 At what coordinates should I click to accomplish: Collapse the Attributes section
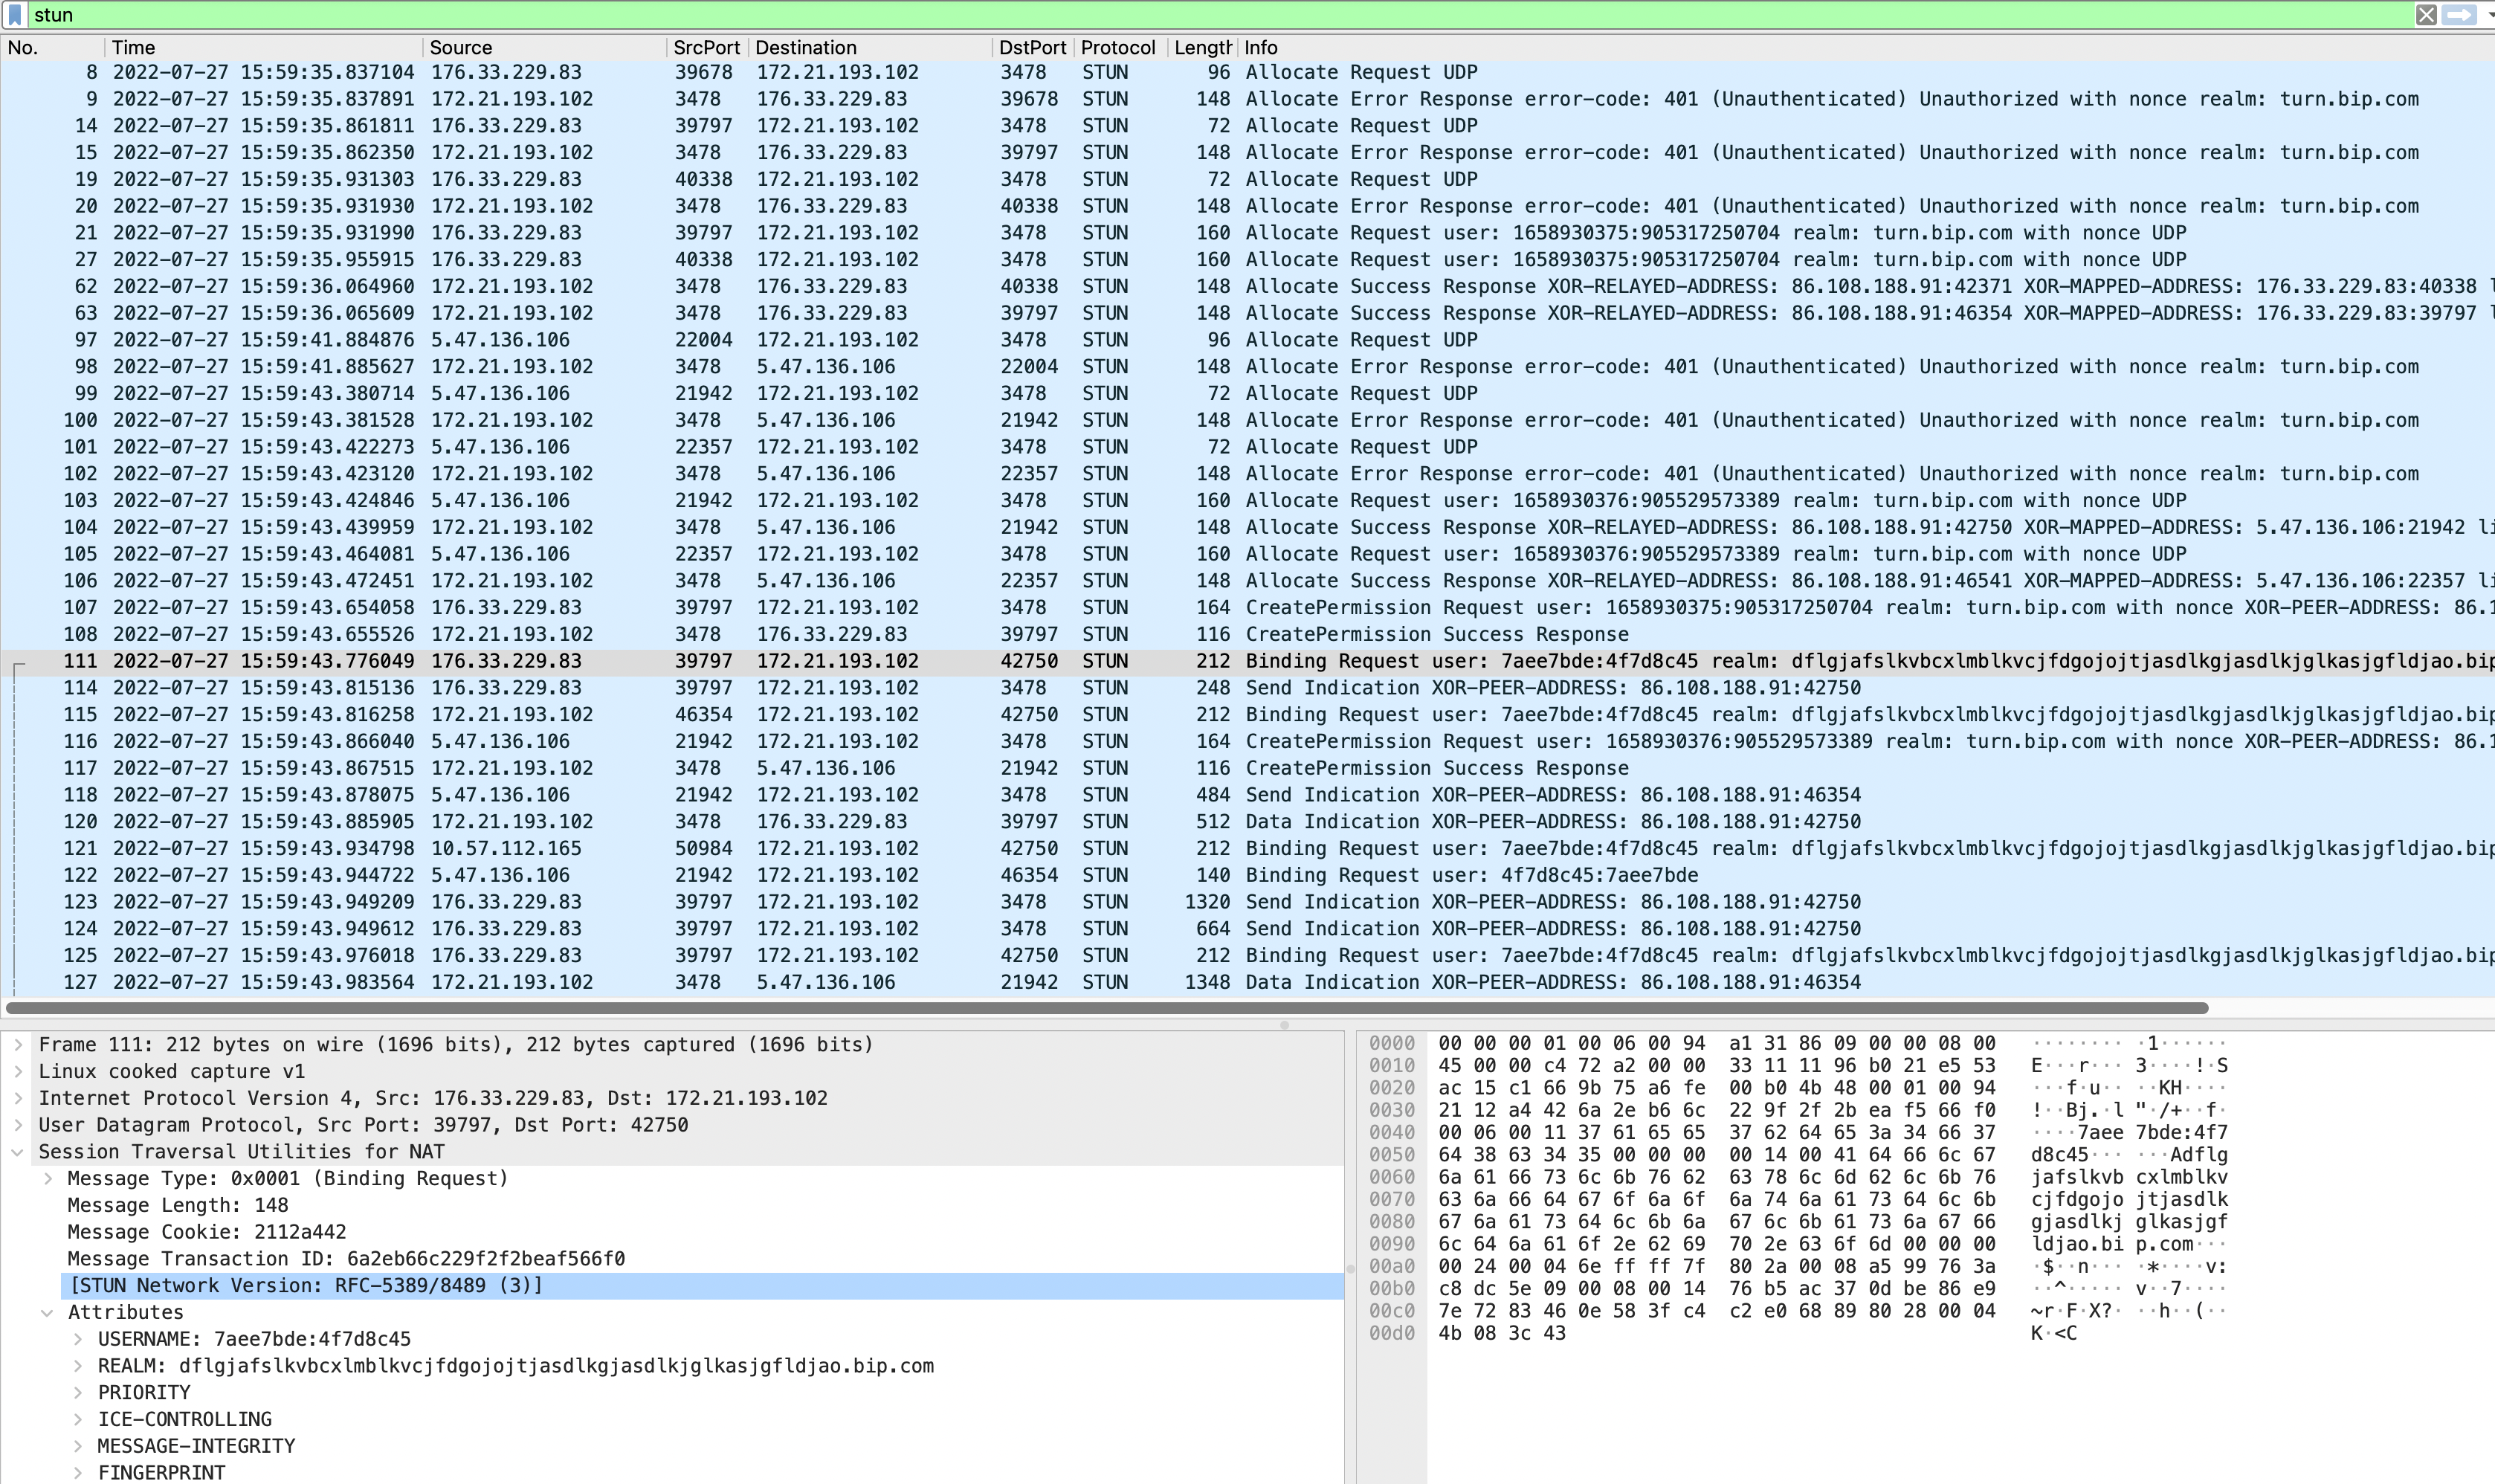click(48, 1311)
